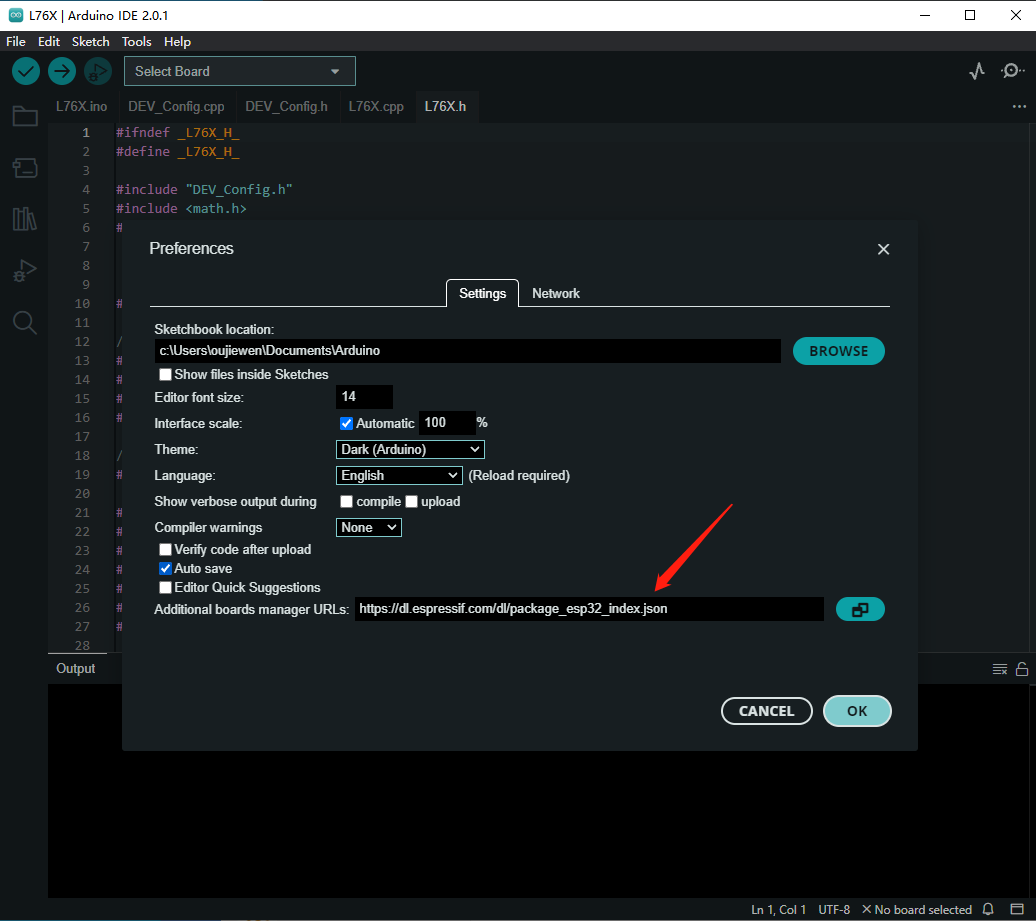The height and width of the screenshot is (921, 1036).
Task: Open the Tools menu
Action: click(137, 42)
